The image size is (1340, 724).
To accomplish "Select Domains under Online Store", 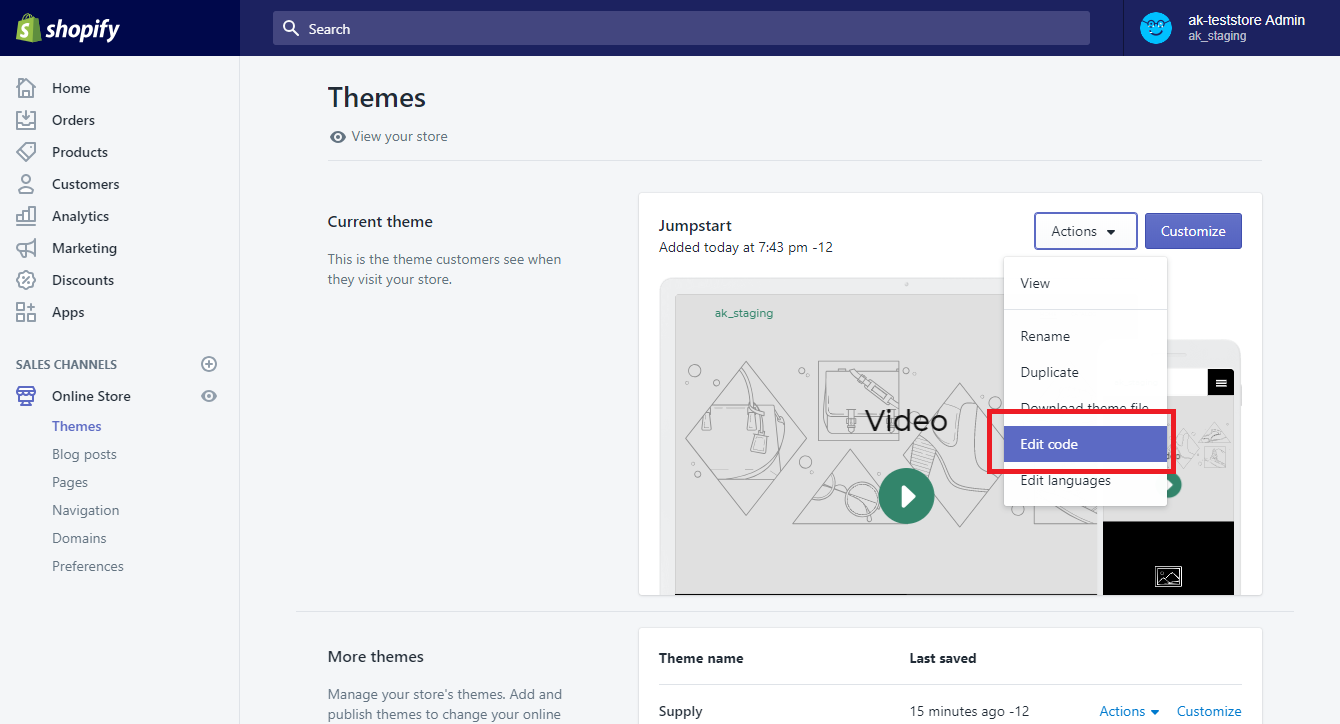I will 79,538.
